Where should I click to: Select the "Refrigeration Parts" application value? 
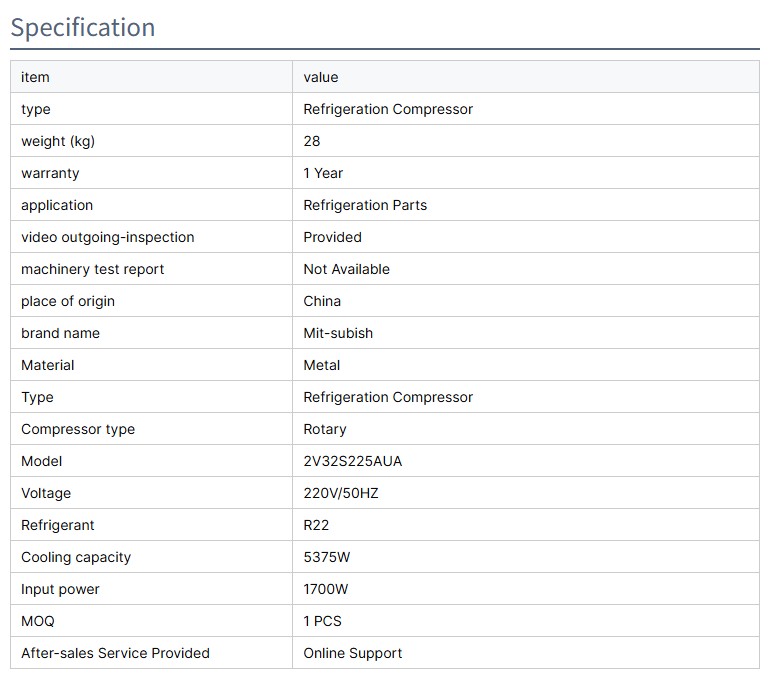(x=365, y=205)
